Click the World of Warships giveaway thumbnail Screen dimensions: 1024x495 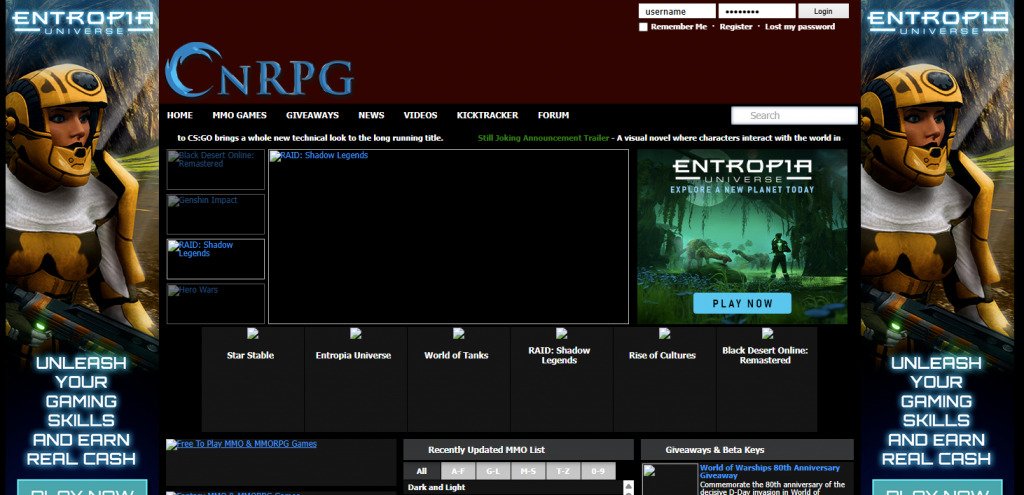point(670,479)
